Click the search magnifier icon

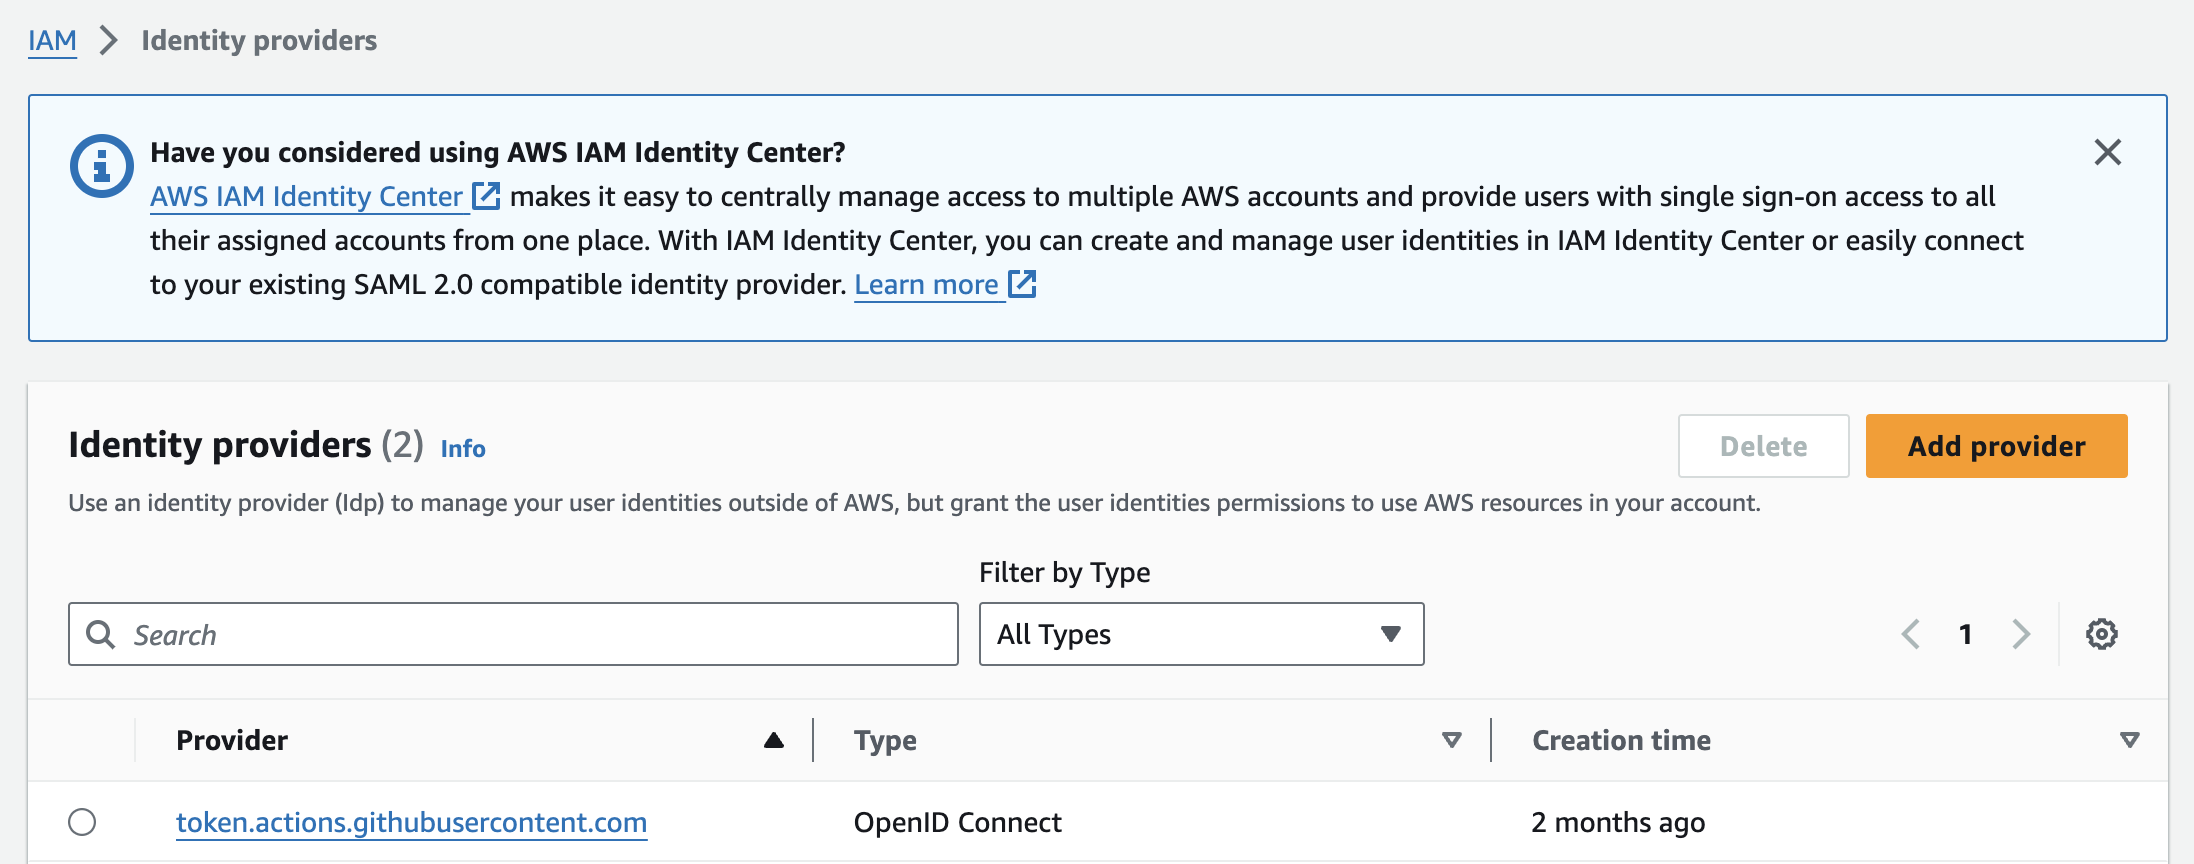tap(100, 634)
